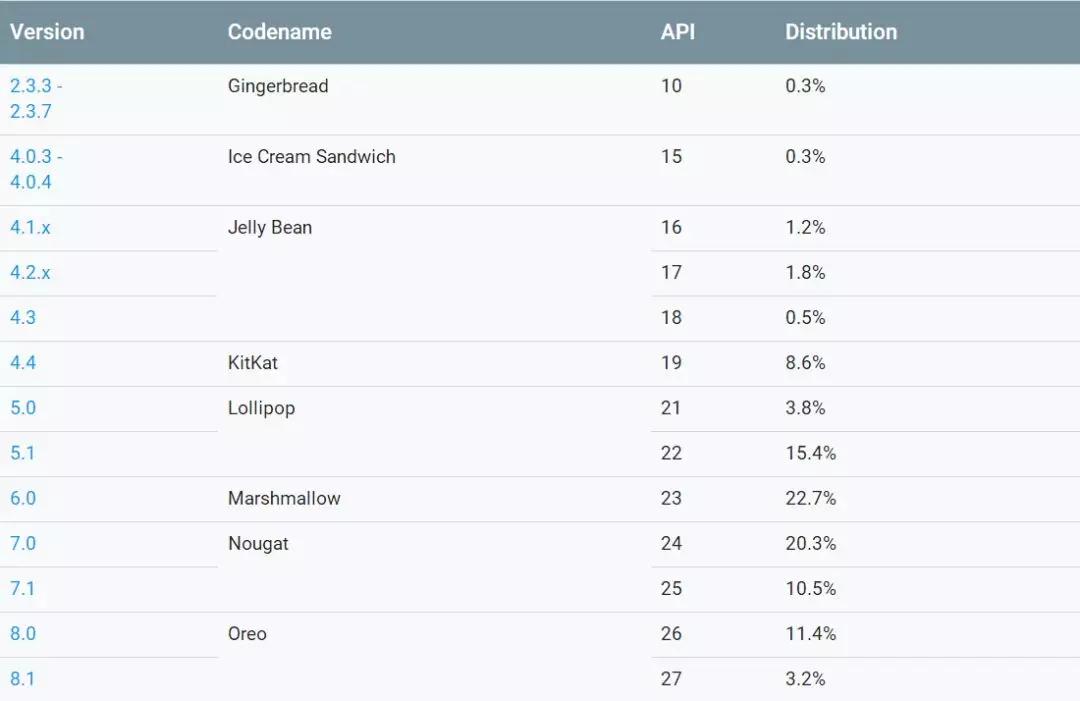Click the 8.0 version link
The height and width of the screenshot is (701, 1080).
coord(23,633)
